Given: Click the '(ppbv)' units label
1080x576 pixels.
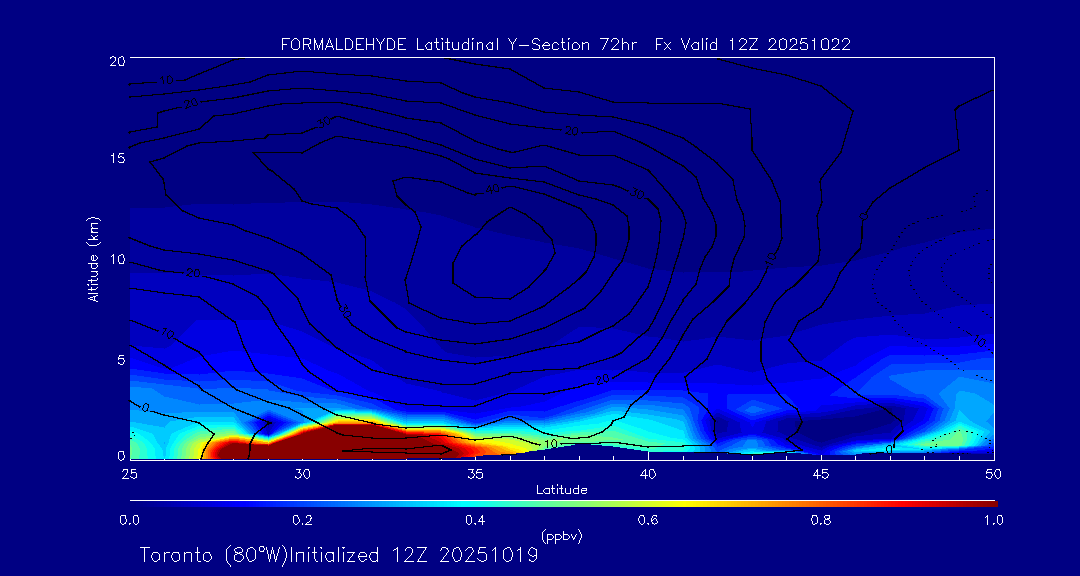Looking at the screenshot, I should [x=562, y=536].
